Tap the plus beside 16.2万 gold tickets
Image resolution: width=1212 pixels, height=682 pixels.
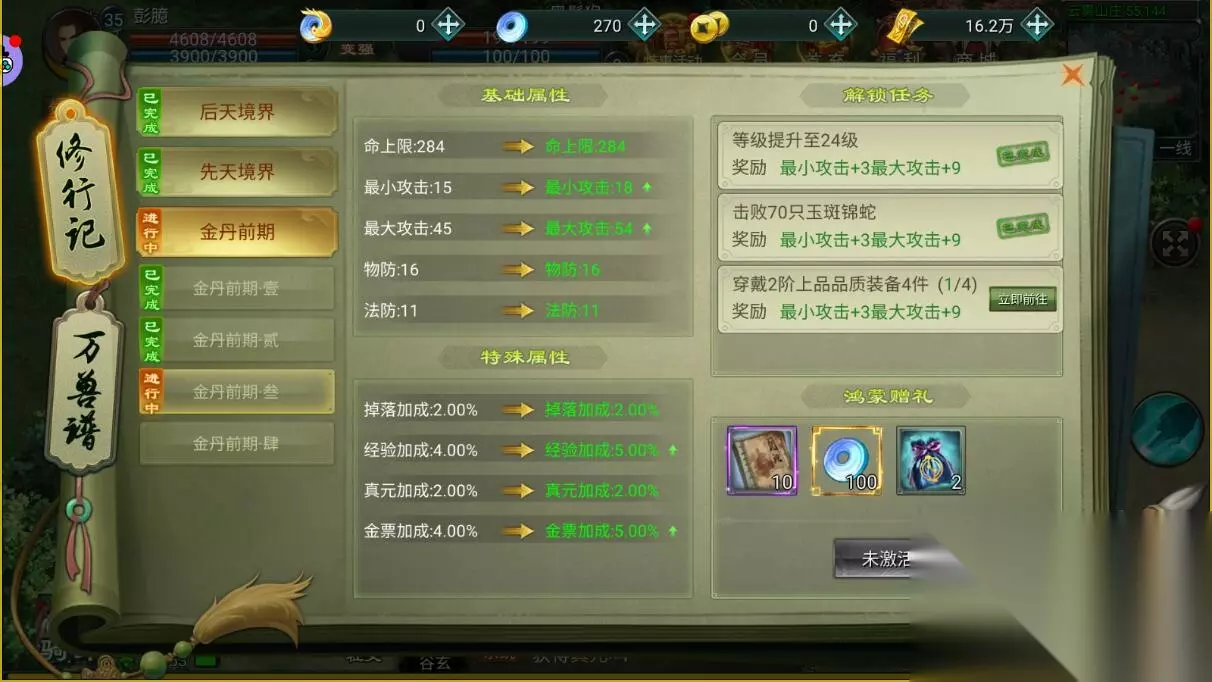click(1037, 25)
